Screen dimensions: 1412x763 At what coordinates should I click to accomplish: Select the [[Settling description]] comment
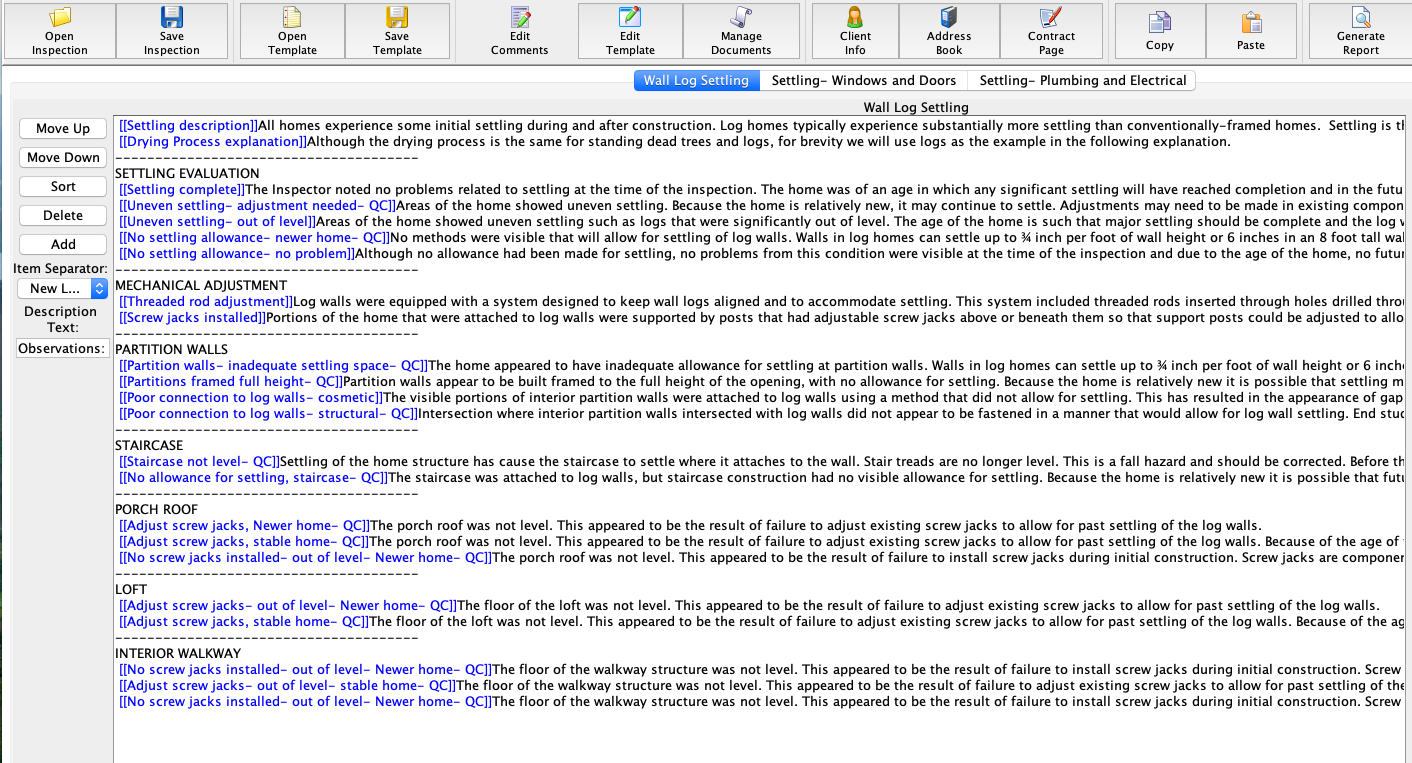[188, 125]
